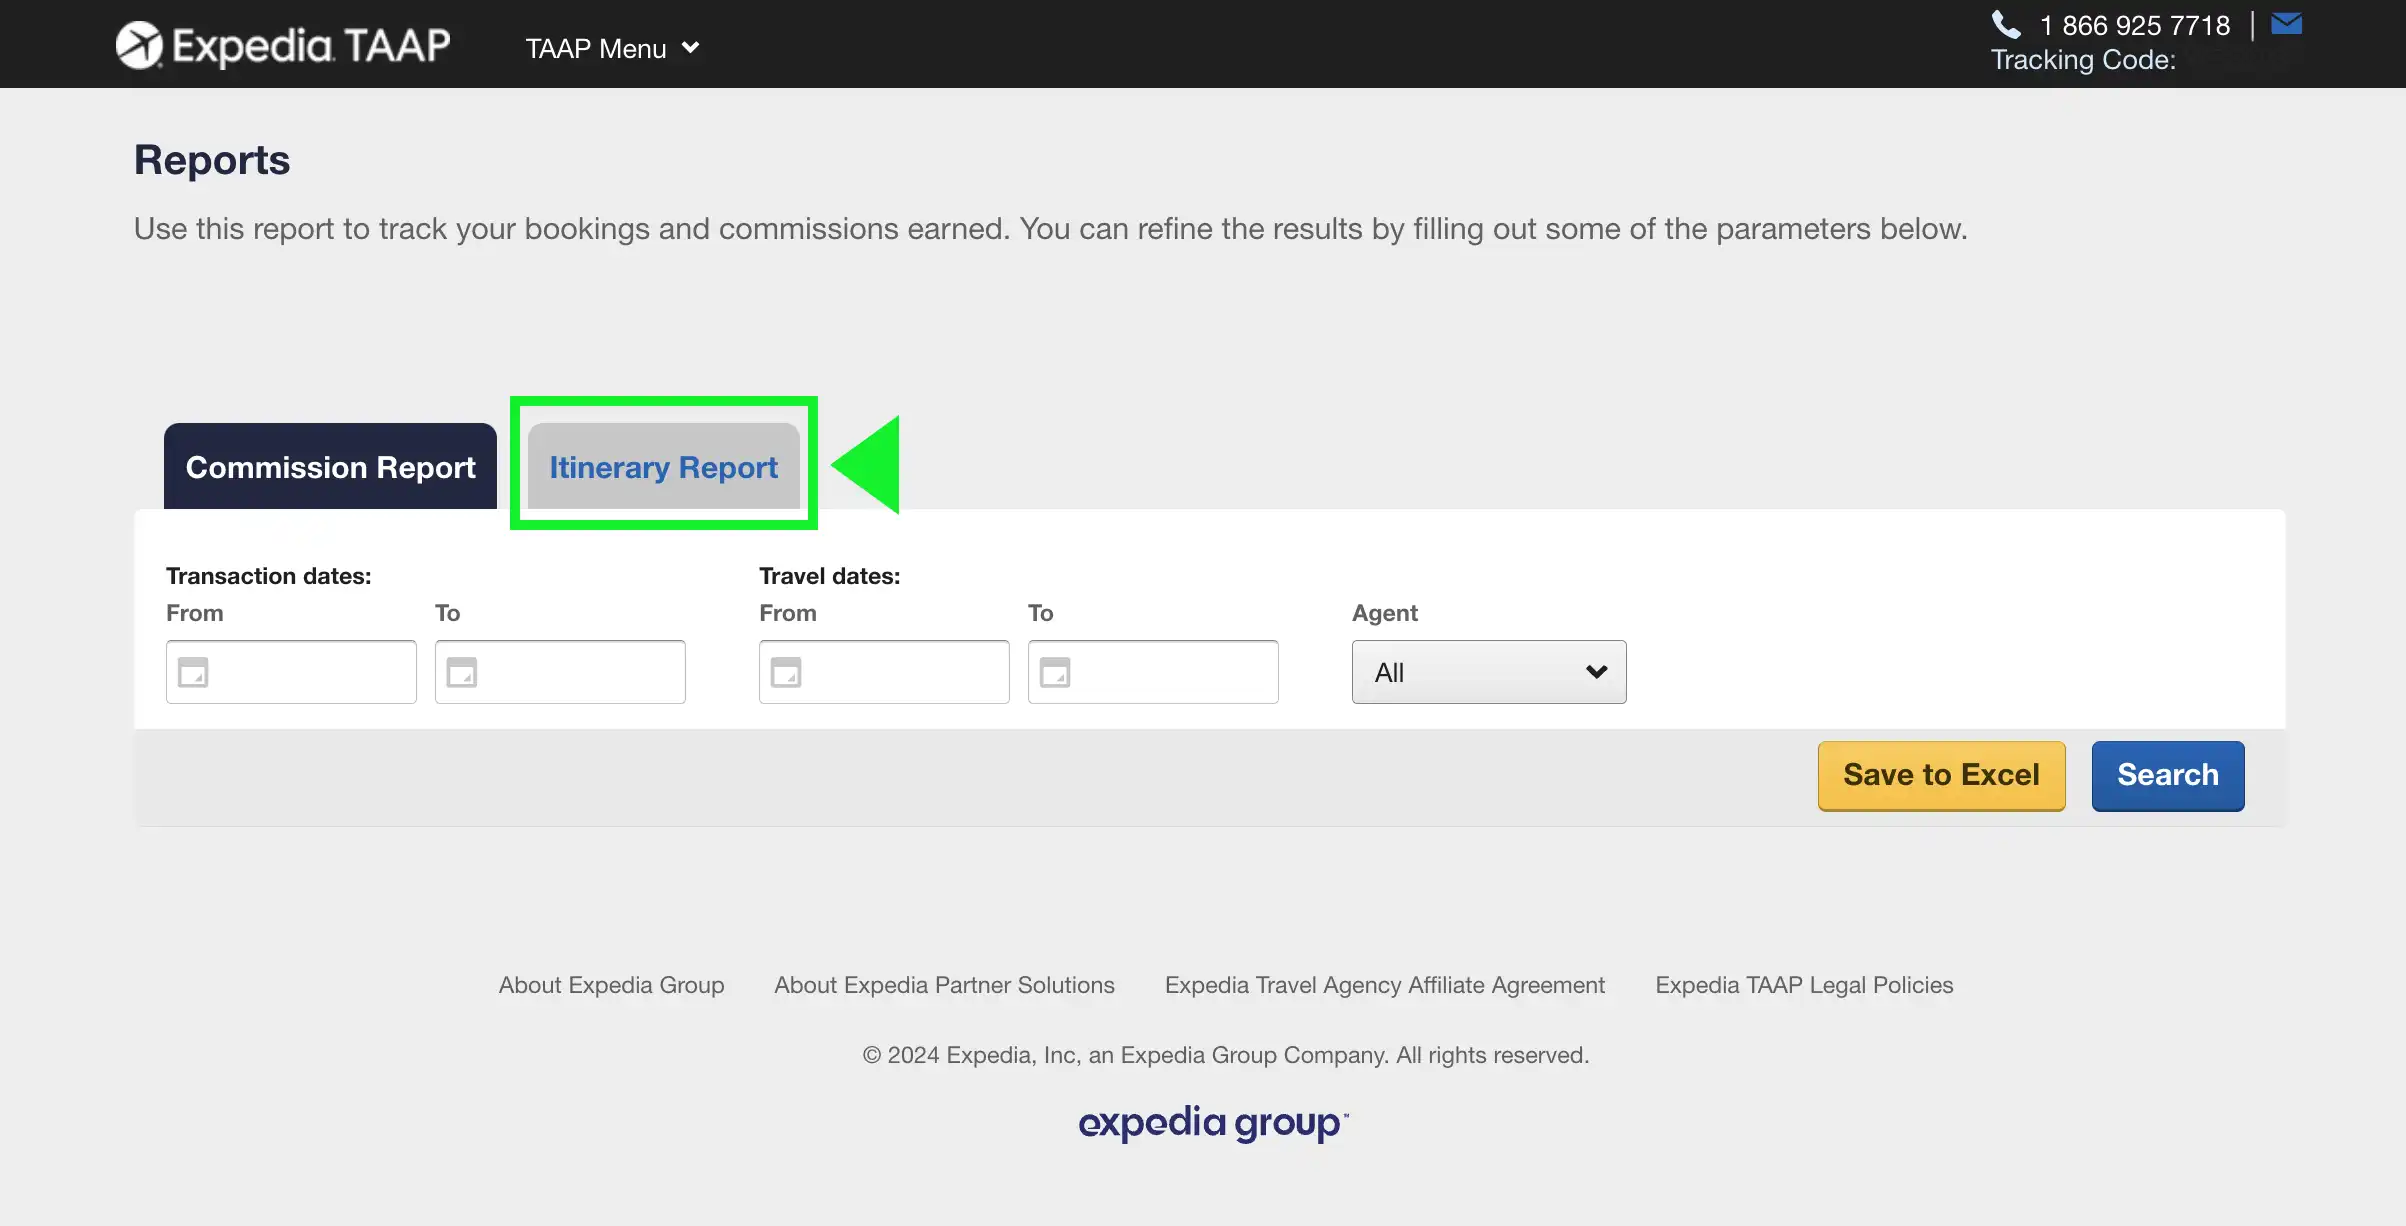Open calendar icon in Travel To field
This screenshot has width=2406, height=1226.
pos(1055,672)
